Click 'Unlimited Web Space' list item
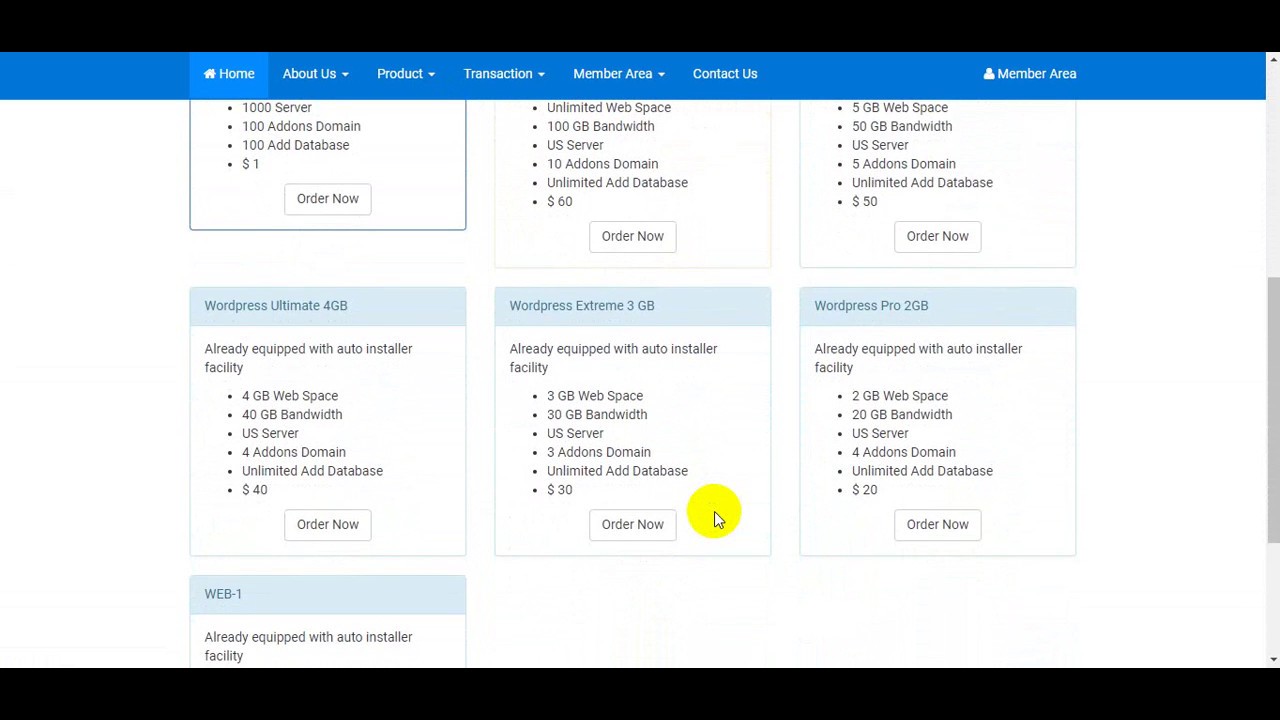1280x720 pixels. click(609, 108)
